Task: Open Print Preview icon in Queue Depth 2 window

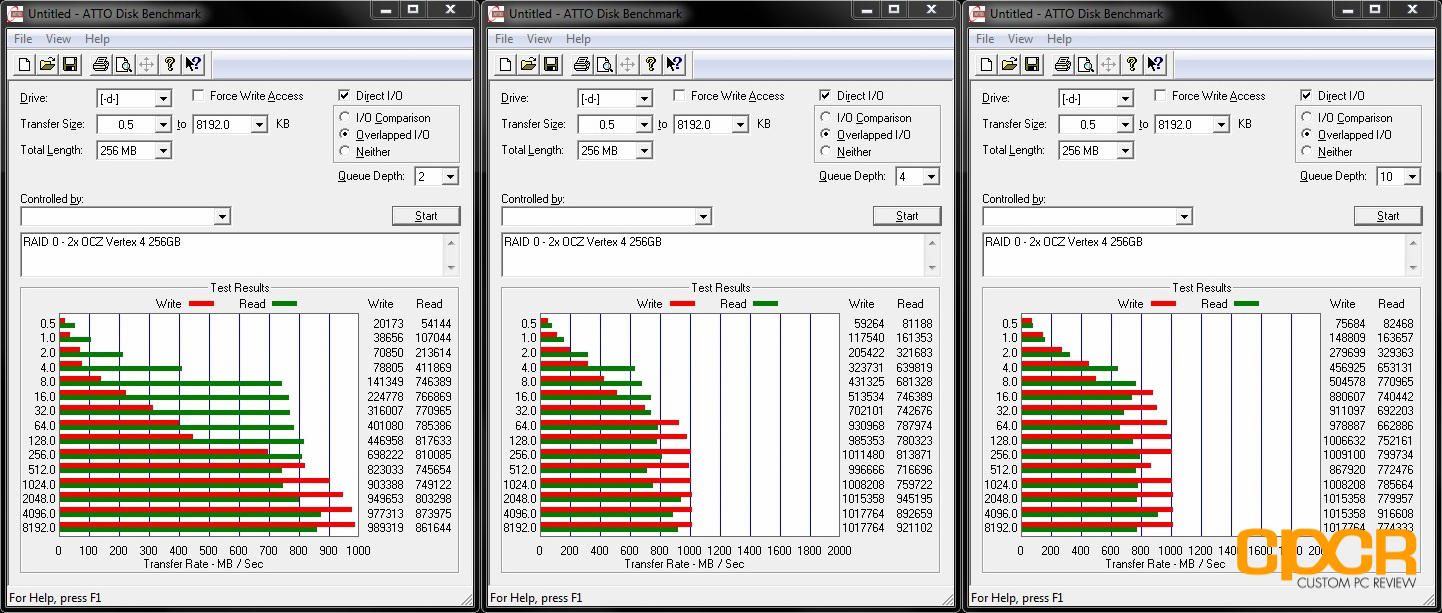Action: click(124, 65)
